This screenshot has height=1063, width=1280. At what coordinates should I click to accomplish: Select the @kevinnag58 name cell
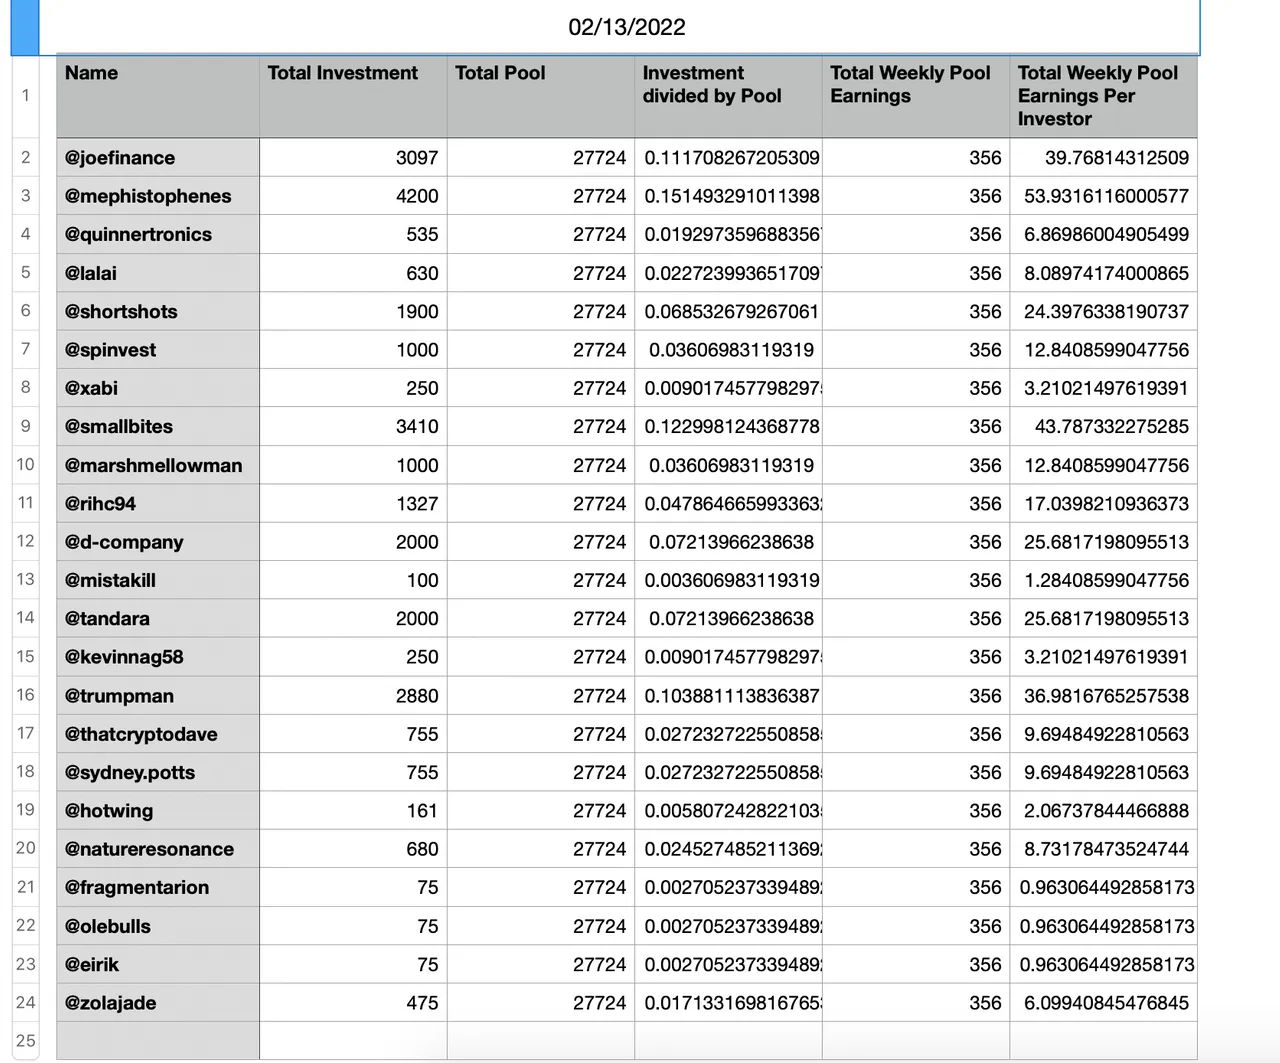pos(158,657)
